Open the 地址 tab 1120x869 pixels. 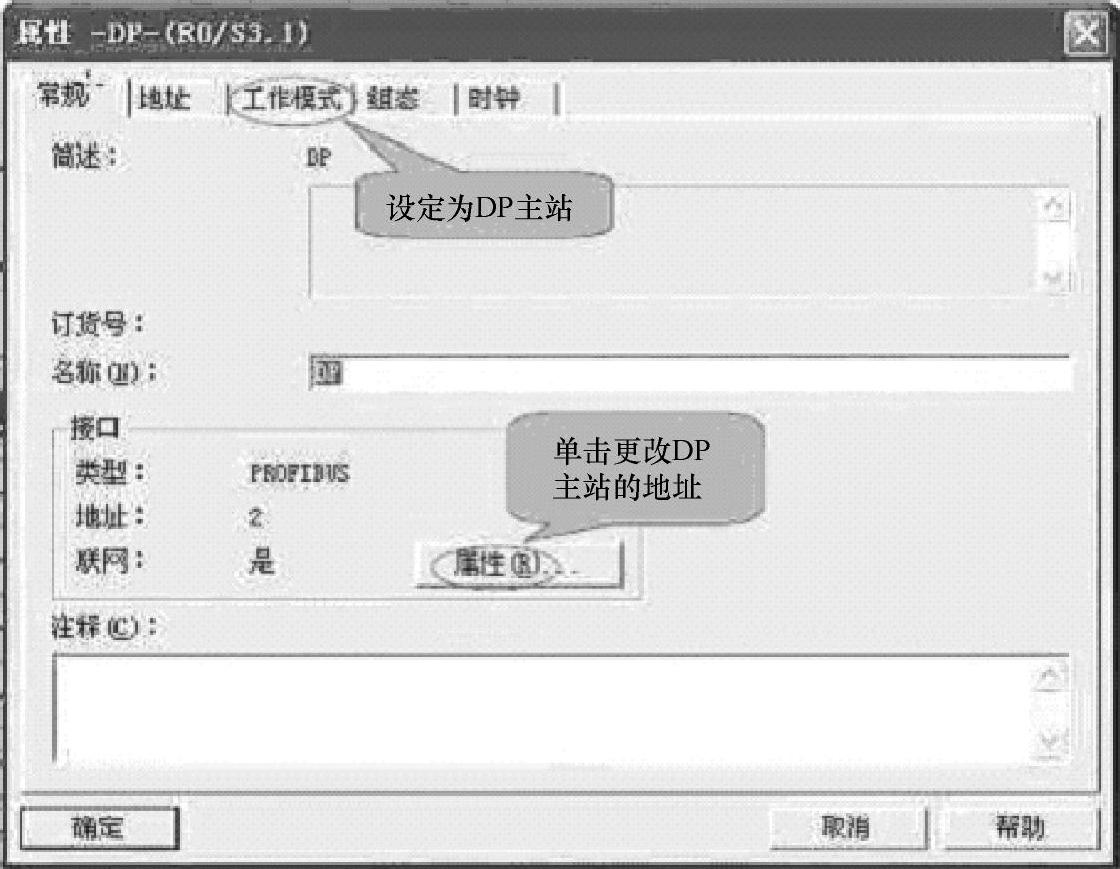(x=164, y=99)
